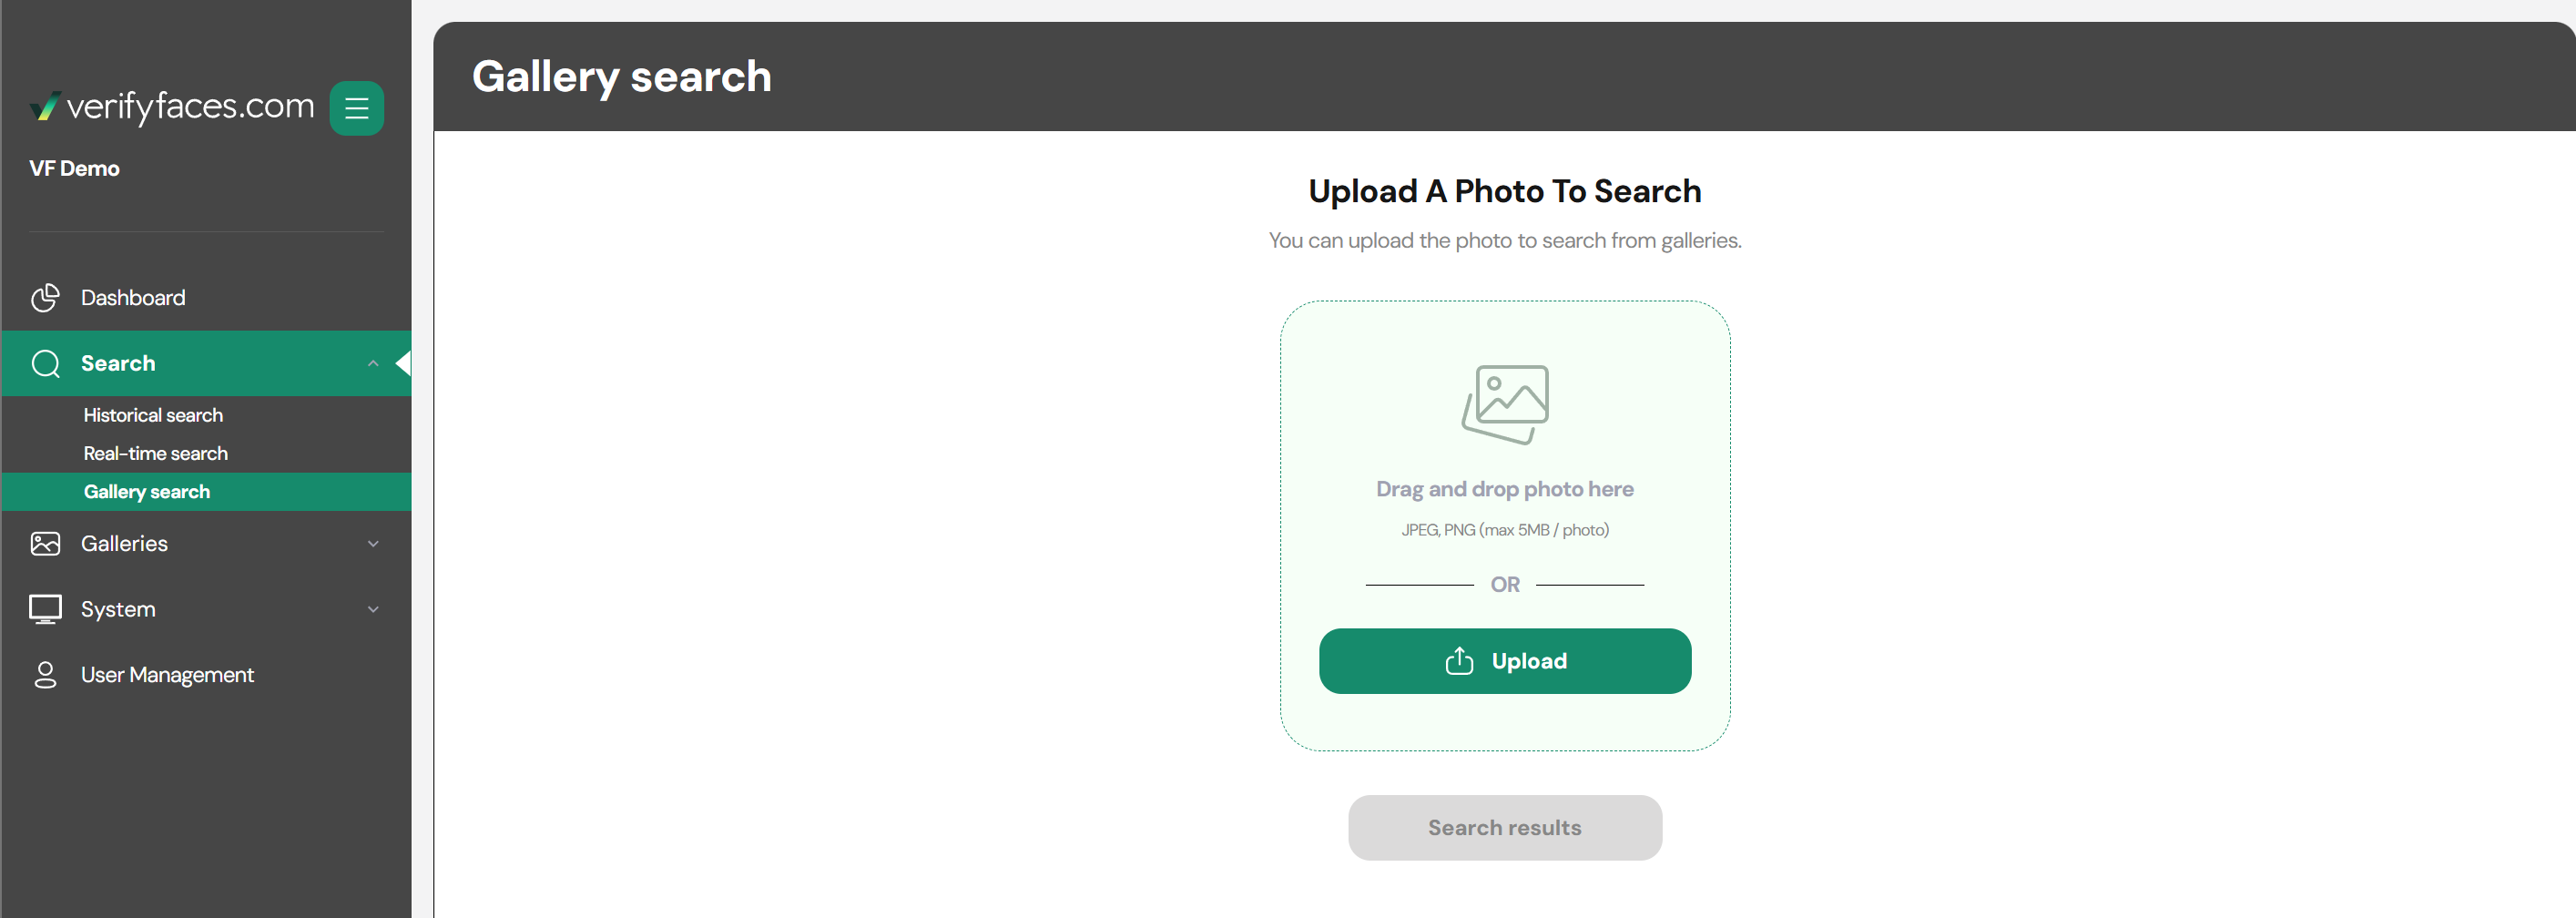Click the User Management person icon
The image size is (2576, 918).
[x=45, y=675]
